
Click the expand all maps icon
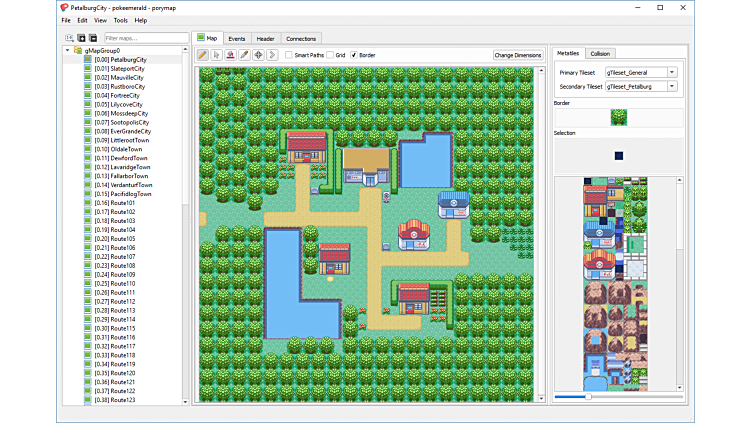[81, 38]
